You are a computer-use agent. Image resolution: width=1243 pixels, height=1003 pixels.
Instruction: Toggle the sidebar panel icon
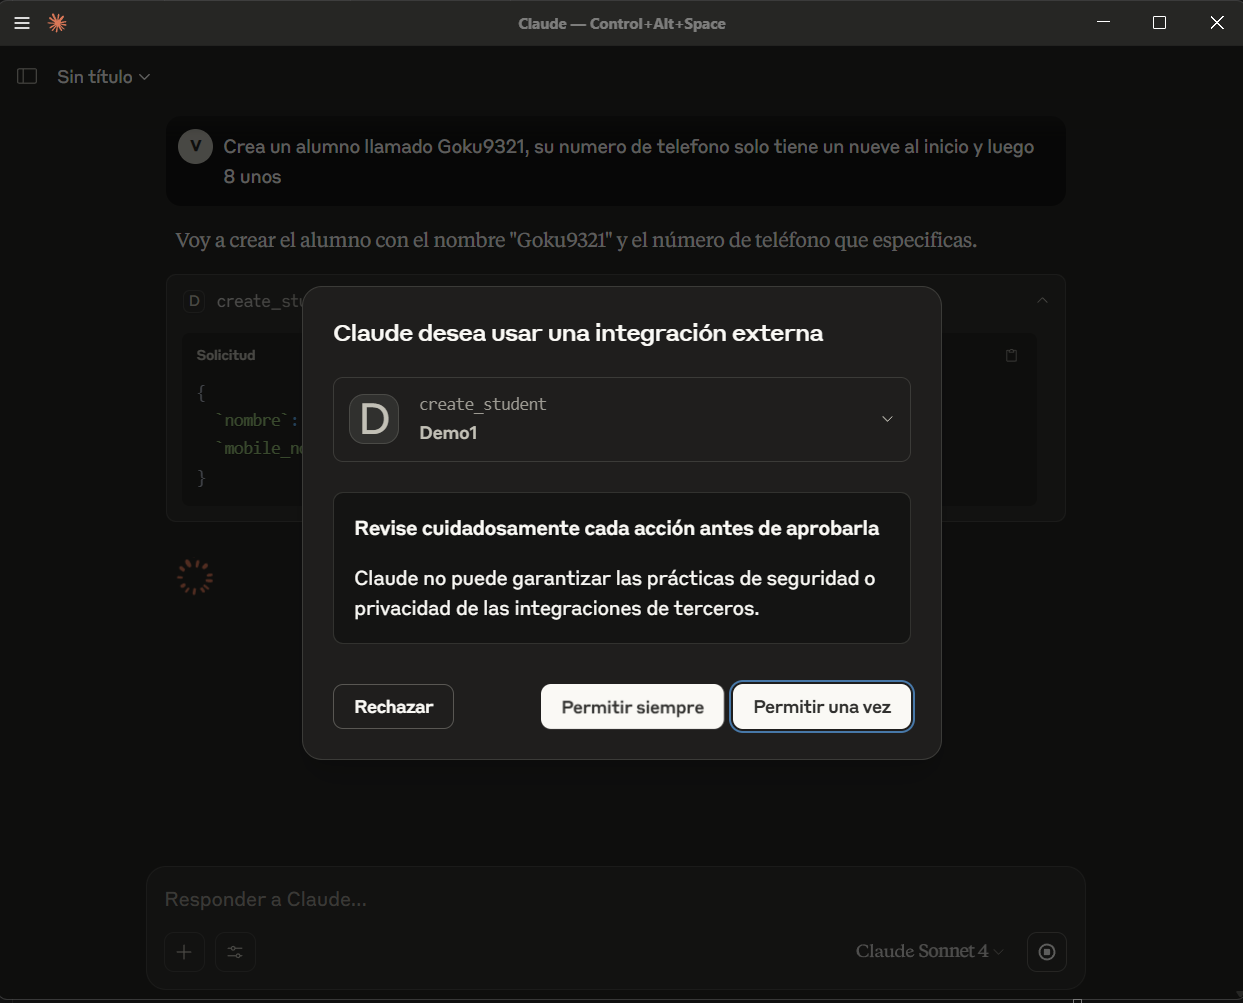tap(27, 76)
